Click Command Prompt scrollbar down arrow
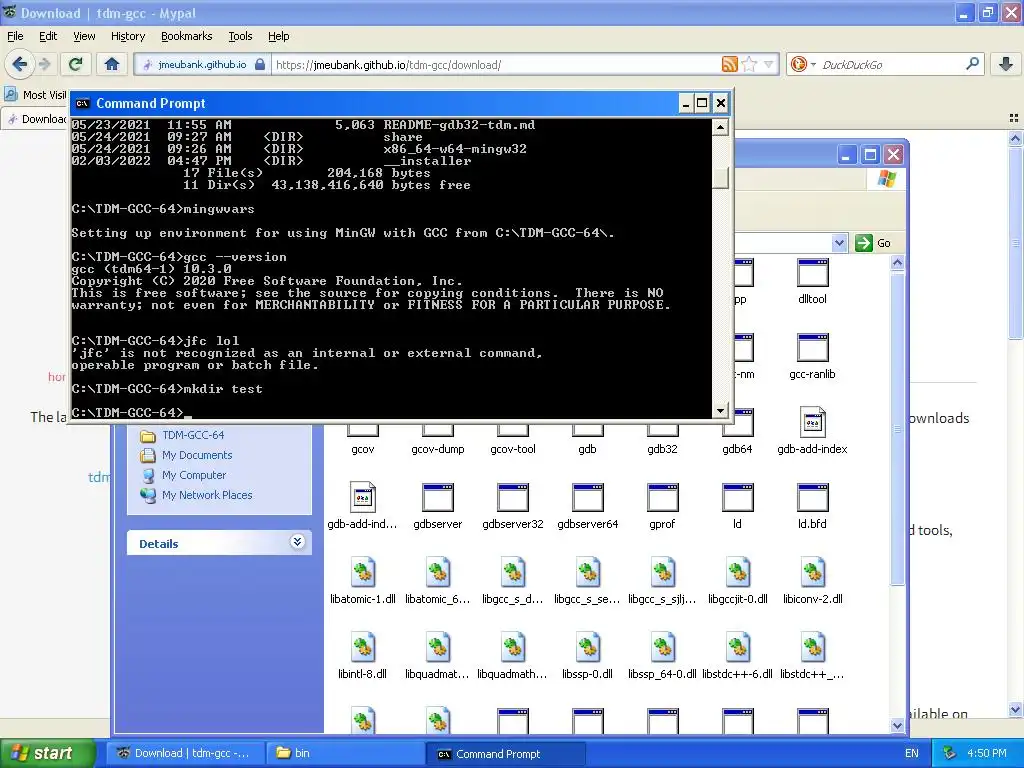Screen dimensions: 1024x768 (720, 411)
